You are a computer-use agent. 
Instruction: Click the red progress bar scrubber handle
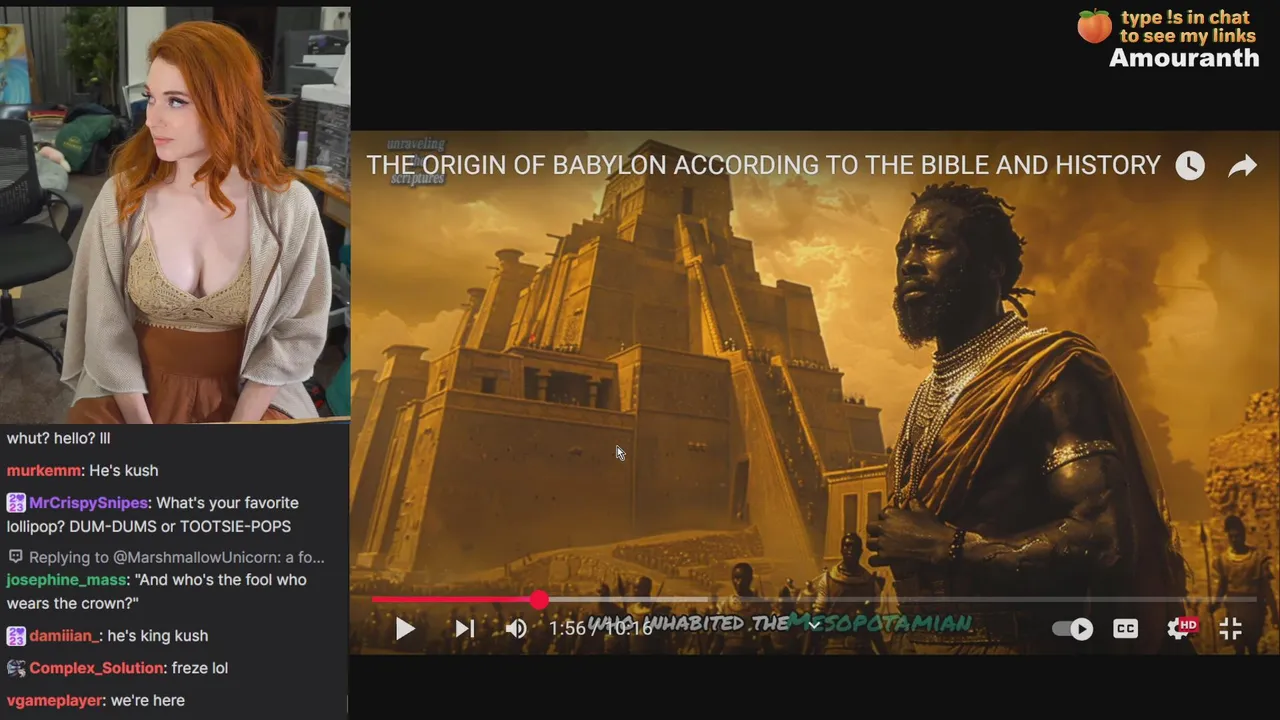point(539,600)
